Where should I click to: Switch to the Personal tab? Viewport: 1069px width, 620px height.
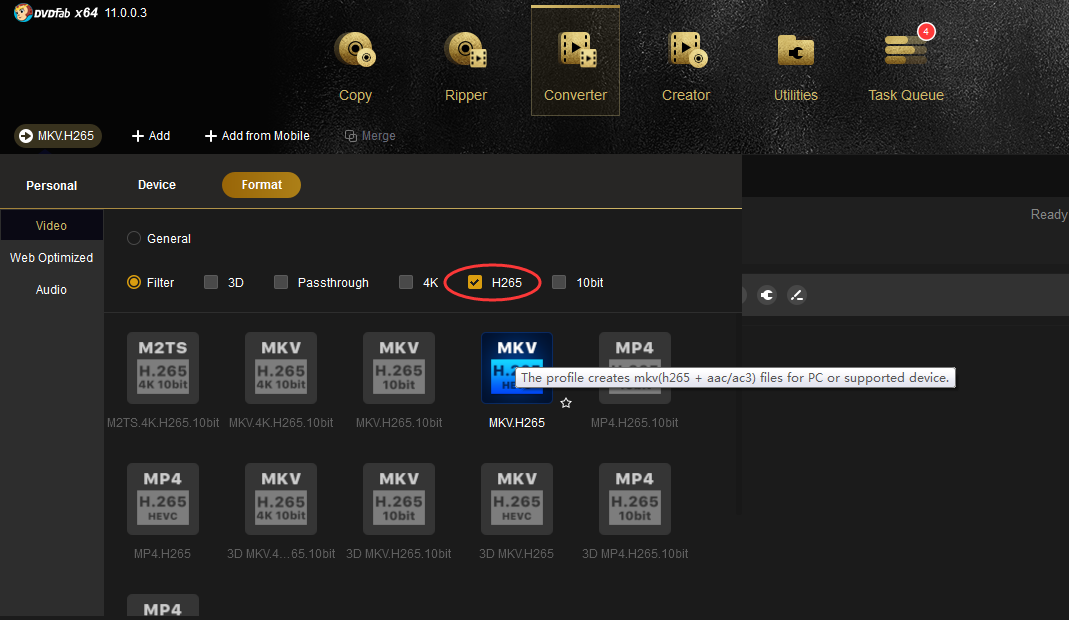coord(52,186)
